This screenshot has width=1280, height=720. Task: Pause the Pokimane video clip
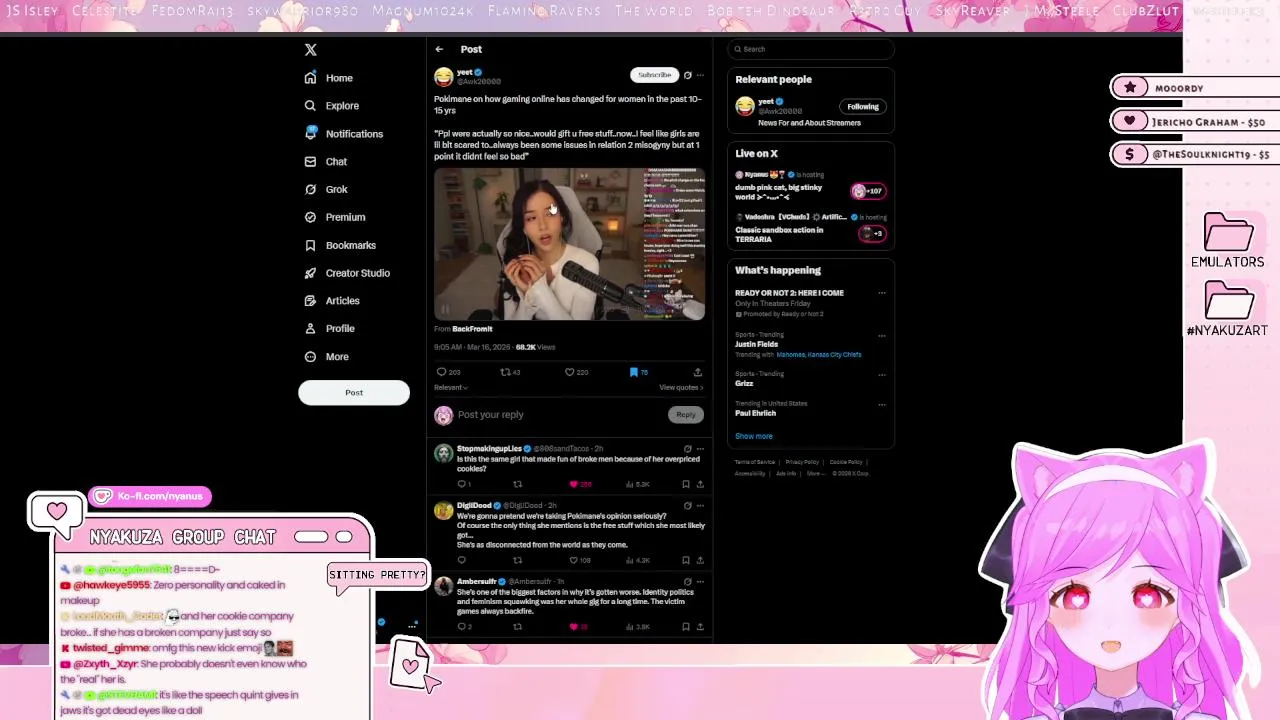(445, 310)
